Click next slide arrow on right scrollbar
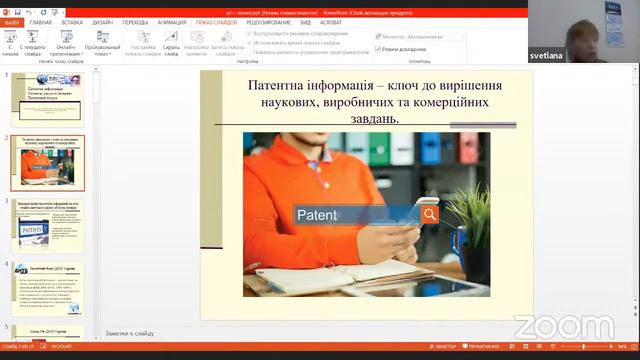This screenshot has width=640, height=360. tap(636, 314)
